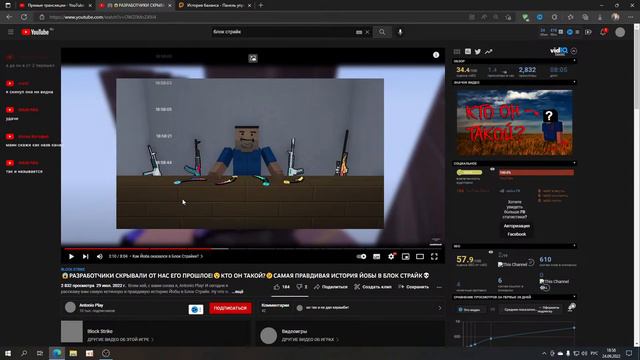
Task: Open the on-screen keyboard icon in search
Action: [x=359, y=32]
